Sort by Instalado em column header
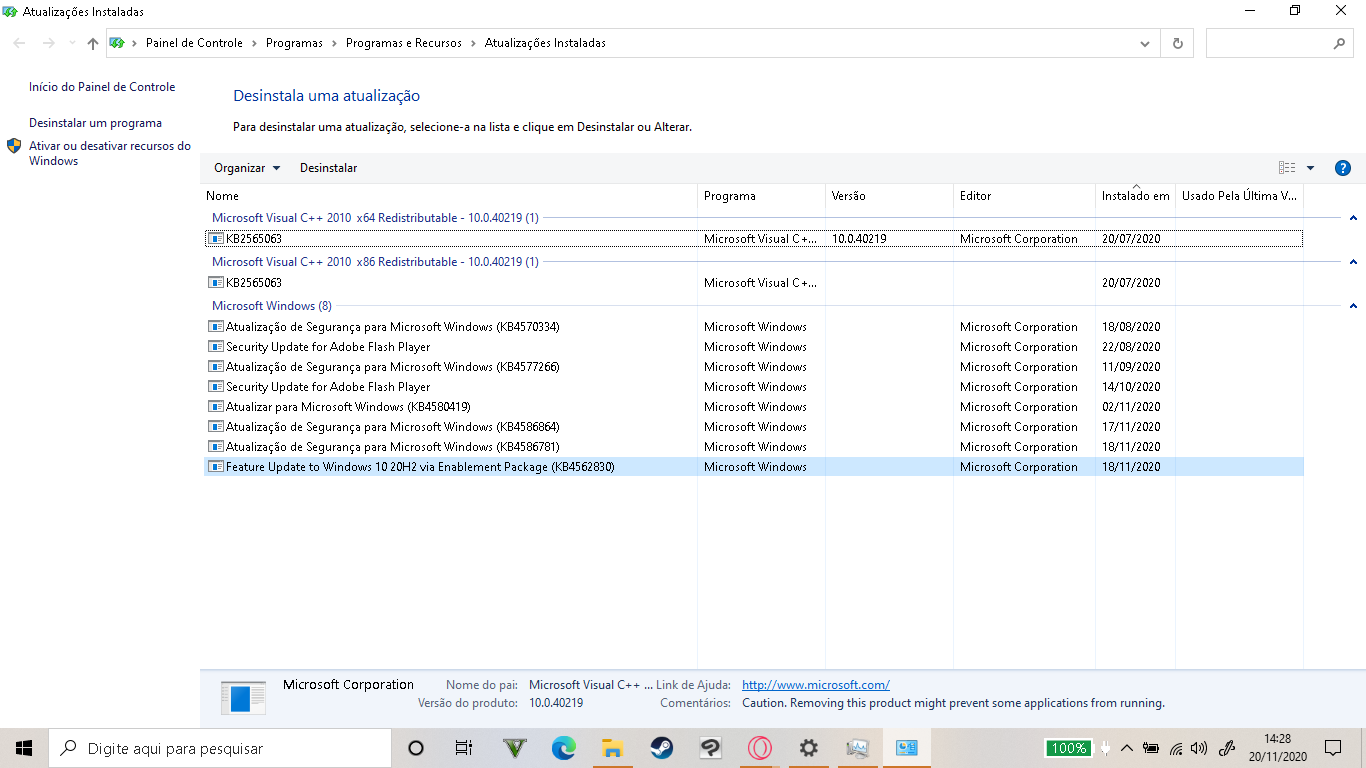 [1135, 196]
